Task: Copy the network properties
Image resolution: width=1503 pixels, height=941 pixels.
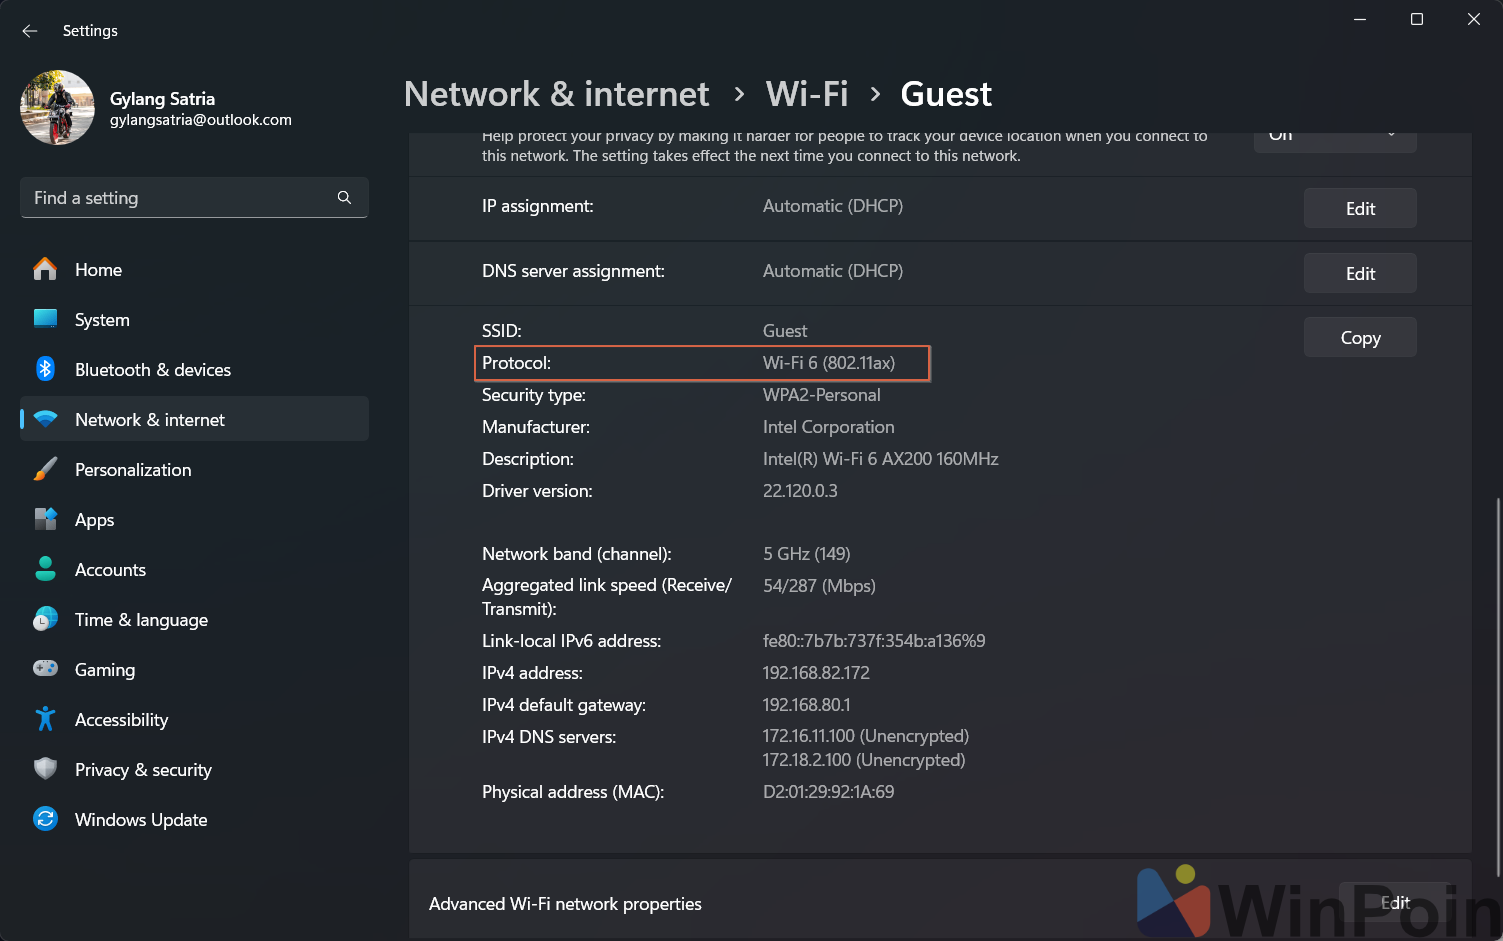Action: click(1360, 338)
